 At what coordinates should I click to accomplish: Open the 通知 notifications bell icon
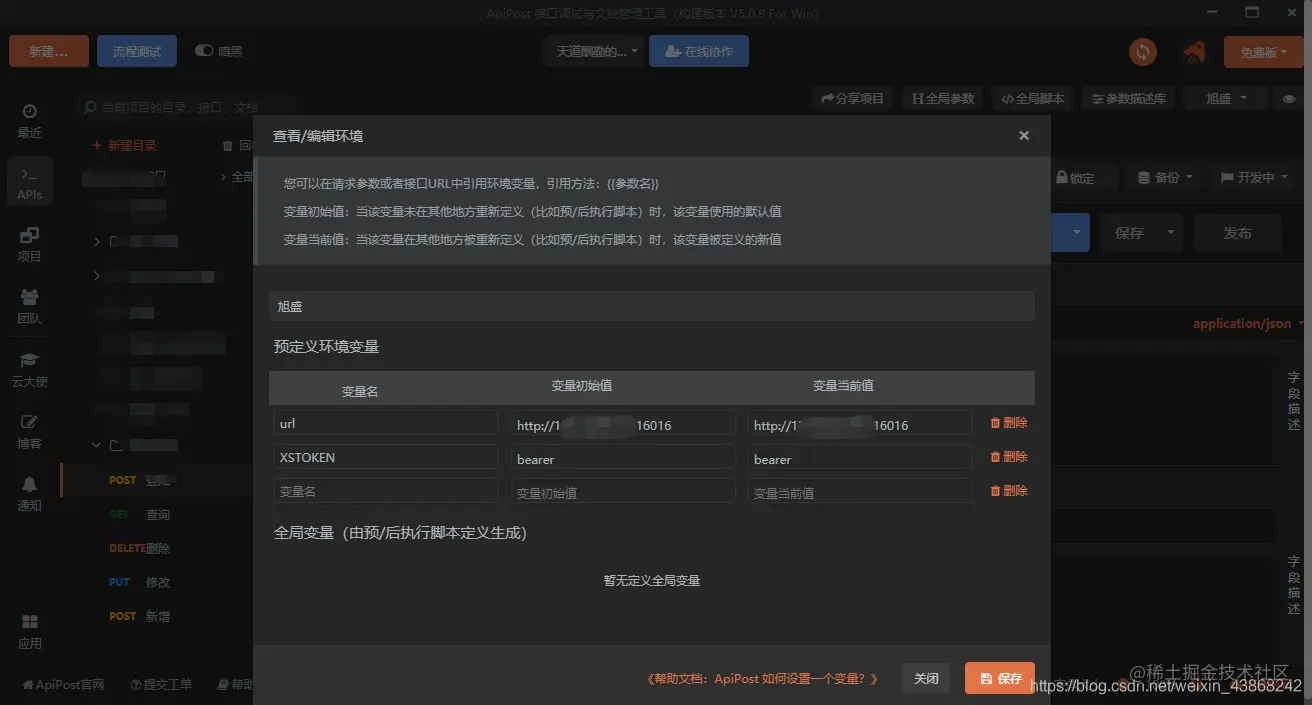(x=29, y=494)
